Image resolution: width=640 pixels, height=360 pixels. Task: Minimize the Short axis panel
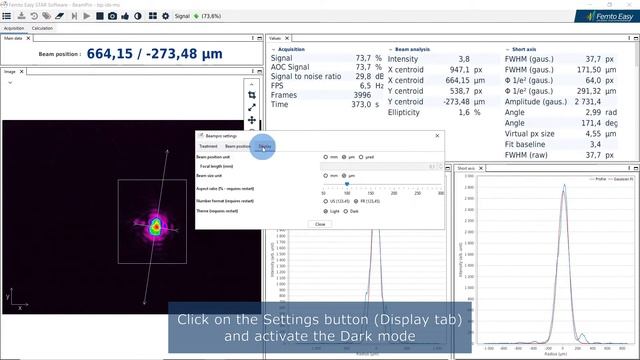click(x=636, y=168)
